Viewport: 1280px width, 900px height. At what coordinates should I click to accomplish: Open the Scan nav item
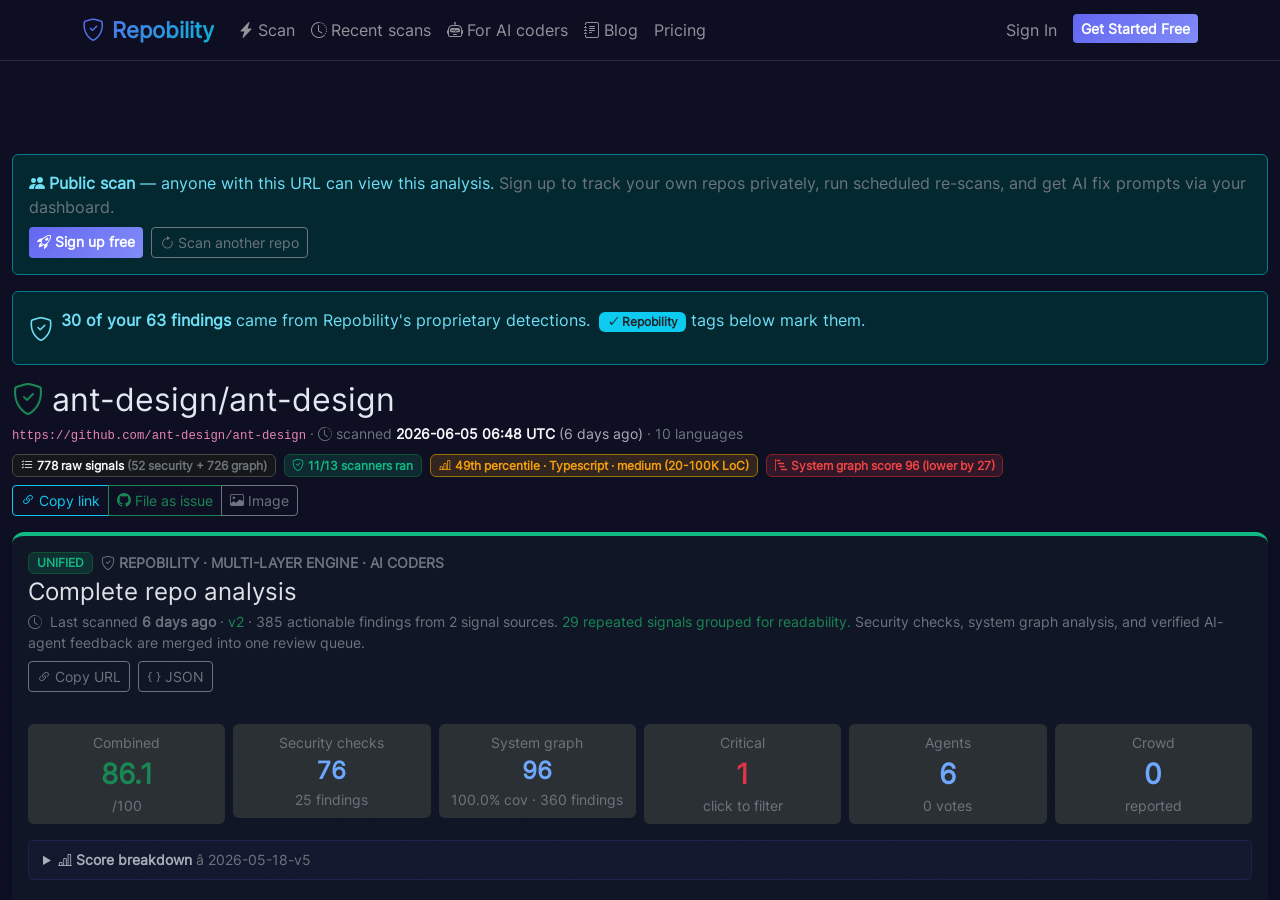[266, 30]
